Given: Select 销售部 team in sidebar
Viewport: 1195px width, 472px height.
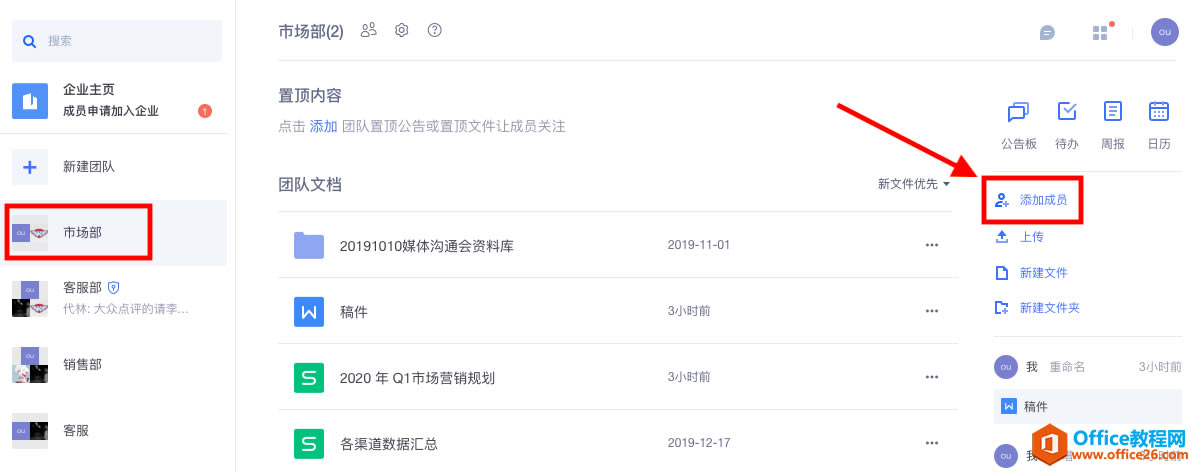Looking at the screenshot, I should tap(82, 365).
